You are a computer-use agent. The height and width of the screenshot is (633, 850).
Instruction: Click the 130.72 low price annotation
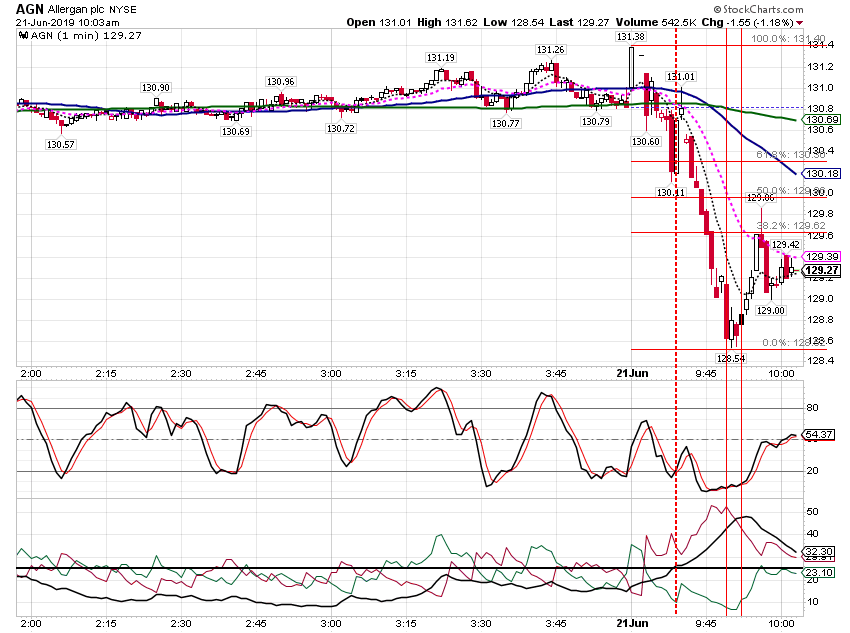(340, 129)
